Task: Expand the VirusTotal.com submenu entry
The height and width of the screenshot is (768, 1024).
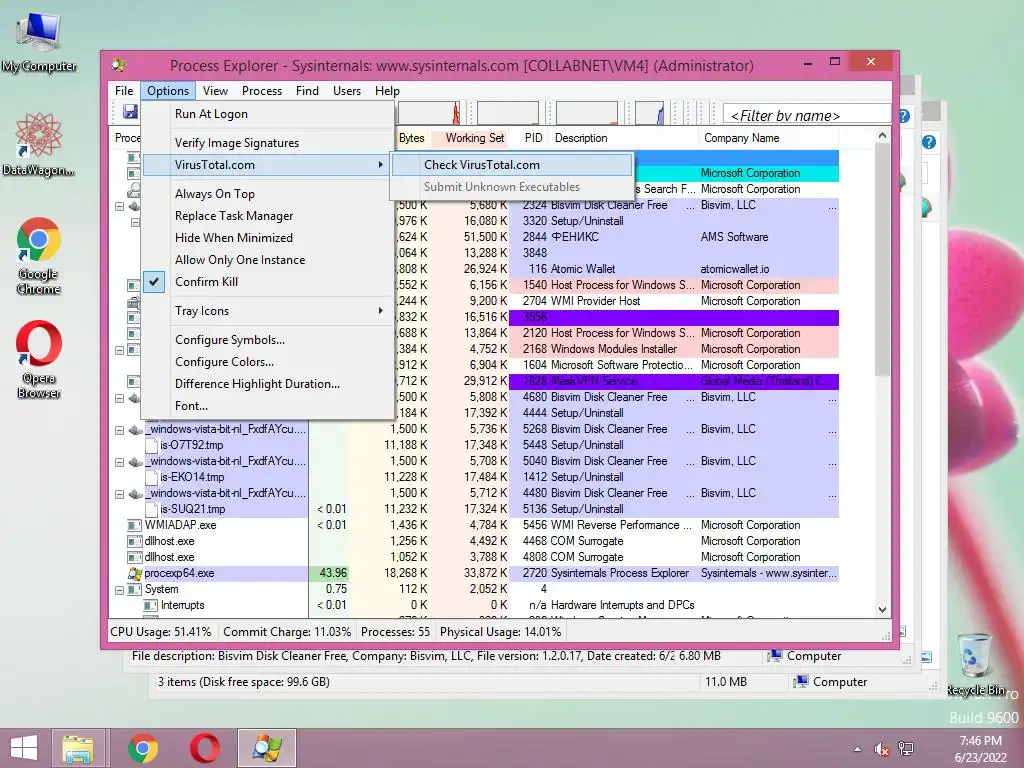Action: pyautogui.click(x=267, y=165)
